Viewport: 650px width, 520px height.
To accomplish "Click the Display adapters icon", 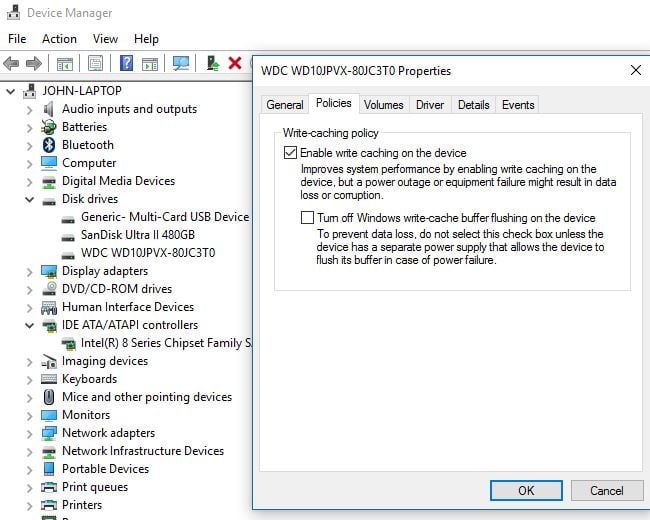I will tap(49, 271).
